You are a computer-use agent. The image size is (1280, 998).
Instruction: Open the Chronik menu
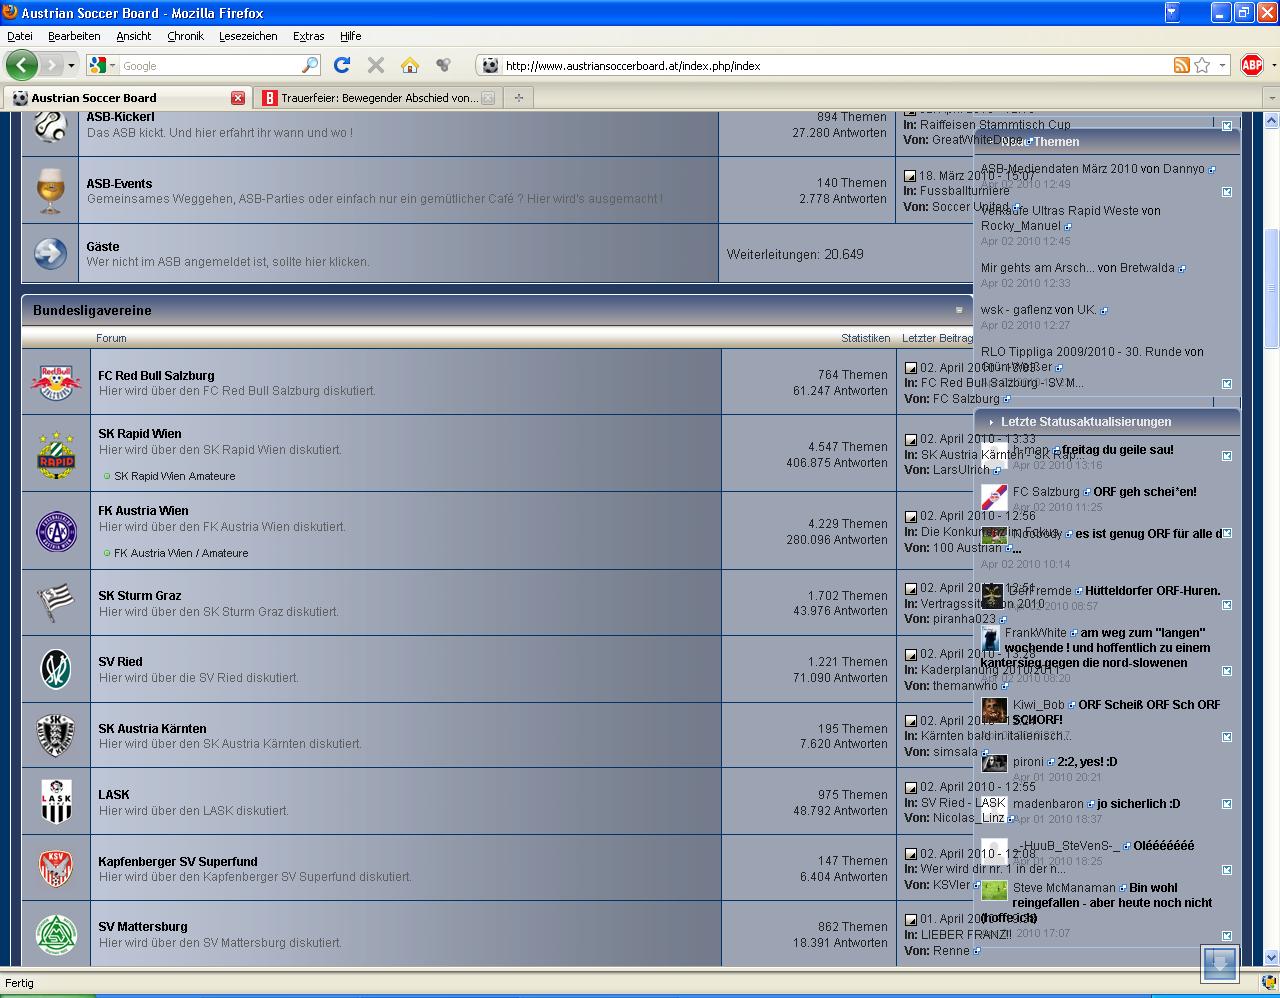185,36
